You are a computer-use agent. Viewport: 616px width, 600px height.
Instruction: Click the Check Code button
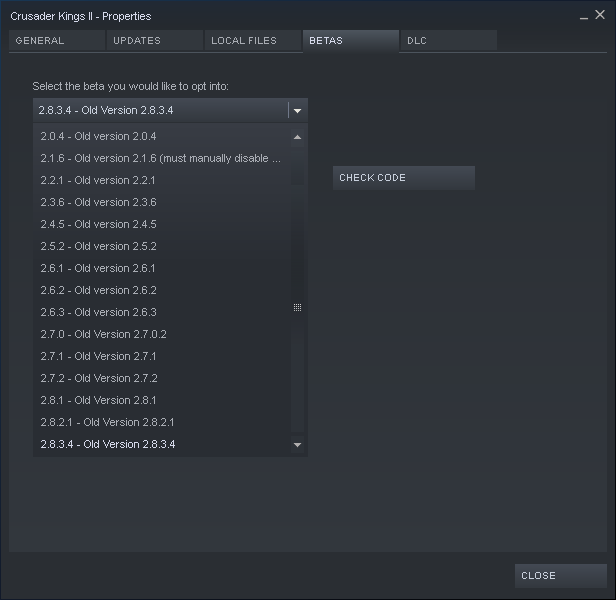[404, 178]
